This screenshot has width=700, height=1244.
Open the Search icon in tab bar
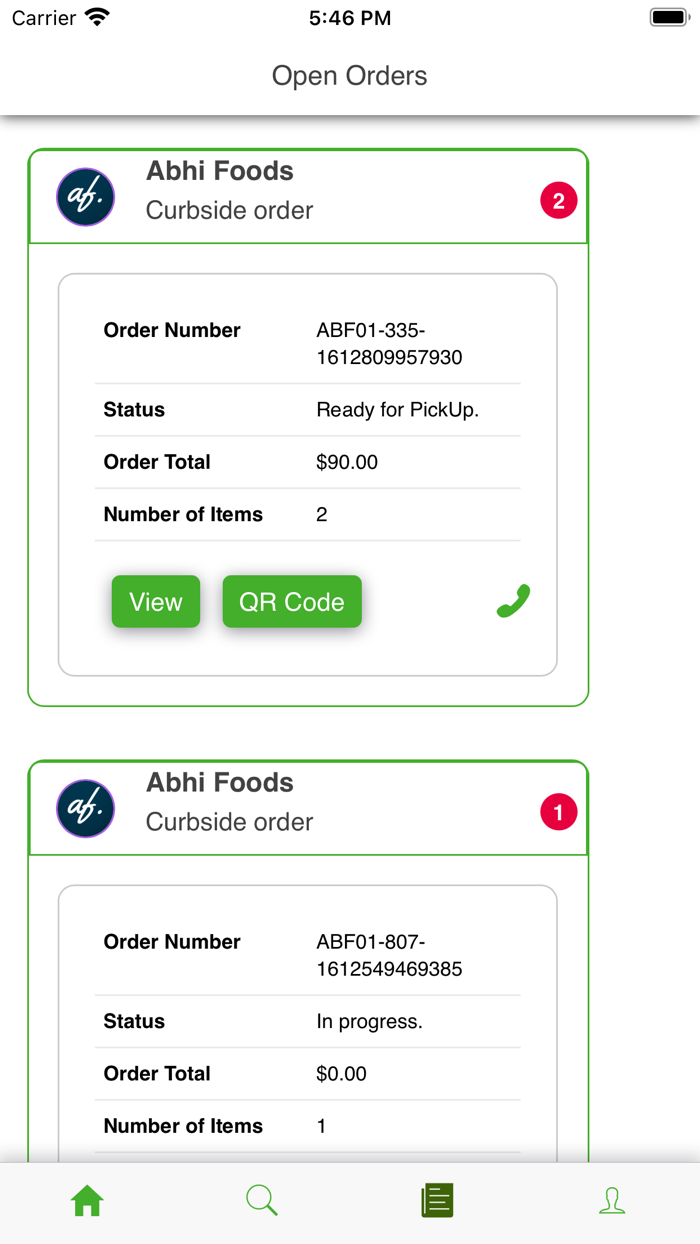click(x=262, y=1200)
